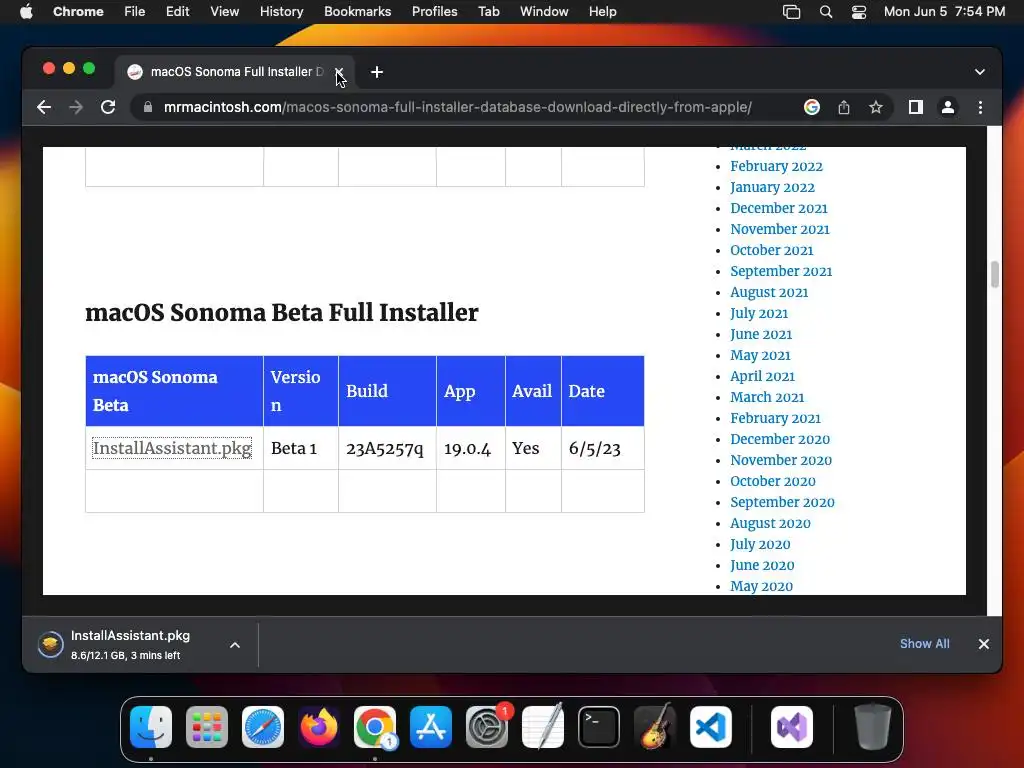Screen dimensions: 1024x768
Task: Open December 2021 archive link
Action: 778,208
